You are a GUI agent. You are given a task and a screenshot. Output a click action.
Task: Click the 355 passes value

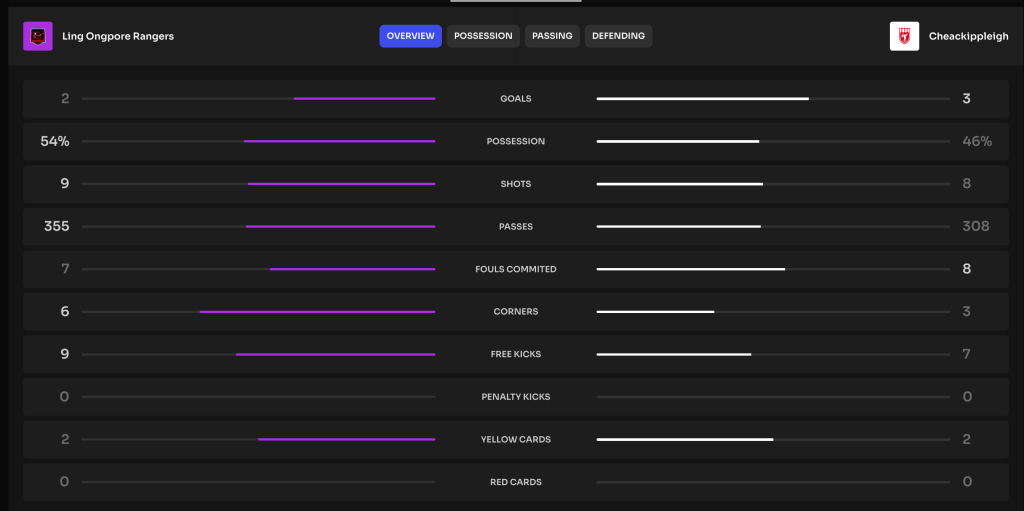(57, 227)
